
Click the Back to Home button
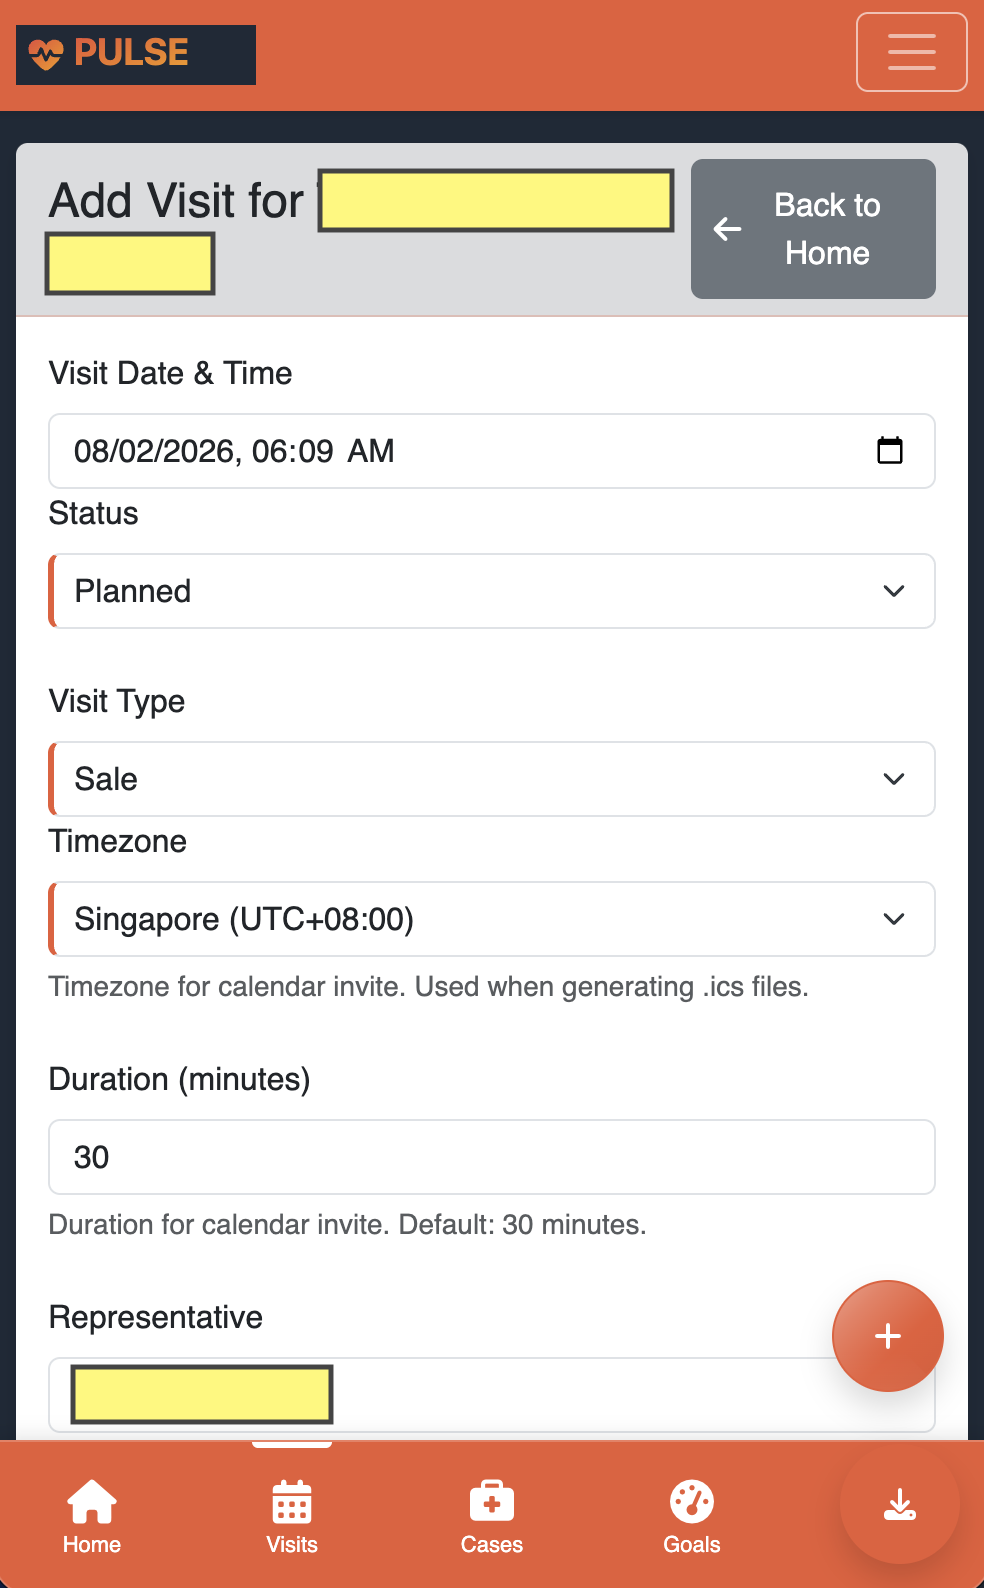812,229
